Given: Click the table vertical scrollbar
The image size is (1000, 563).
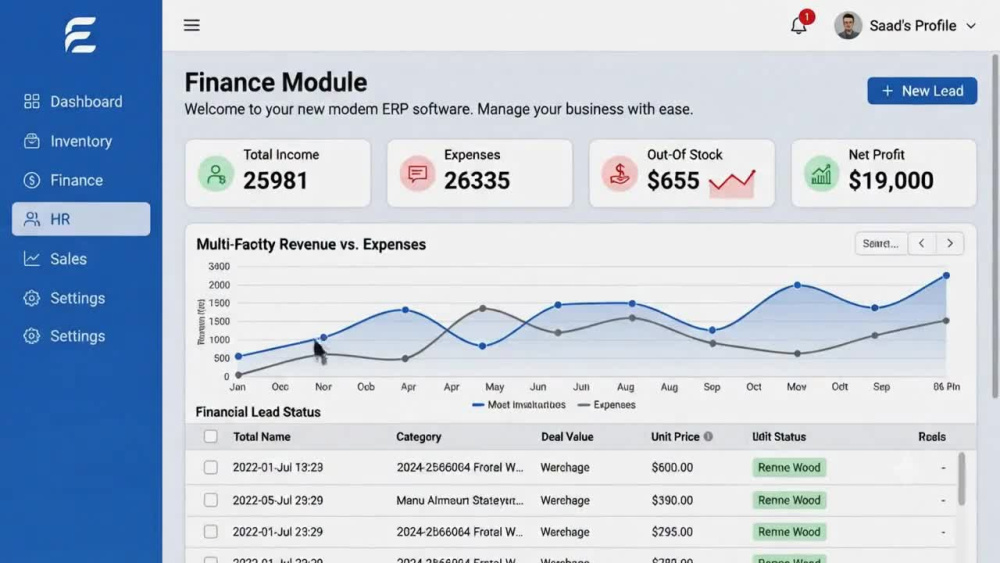Looking at the screenshot, I should pos(961,478).
